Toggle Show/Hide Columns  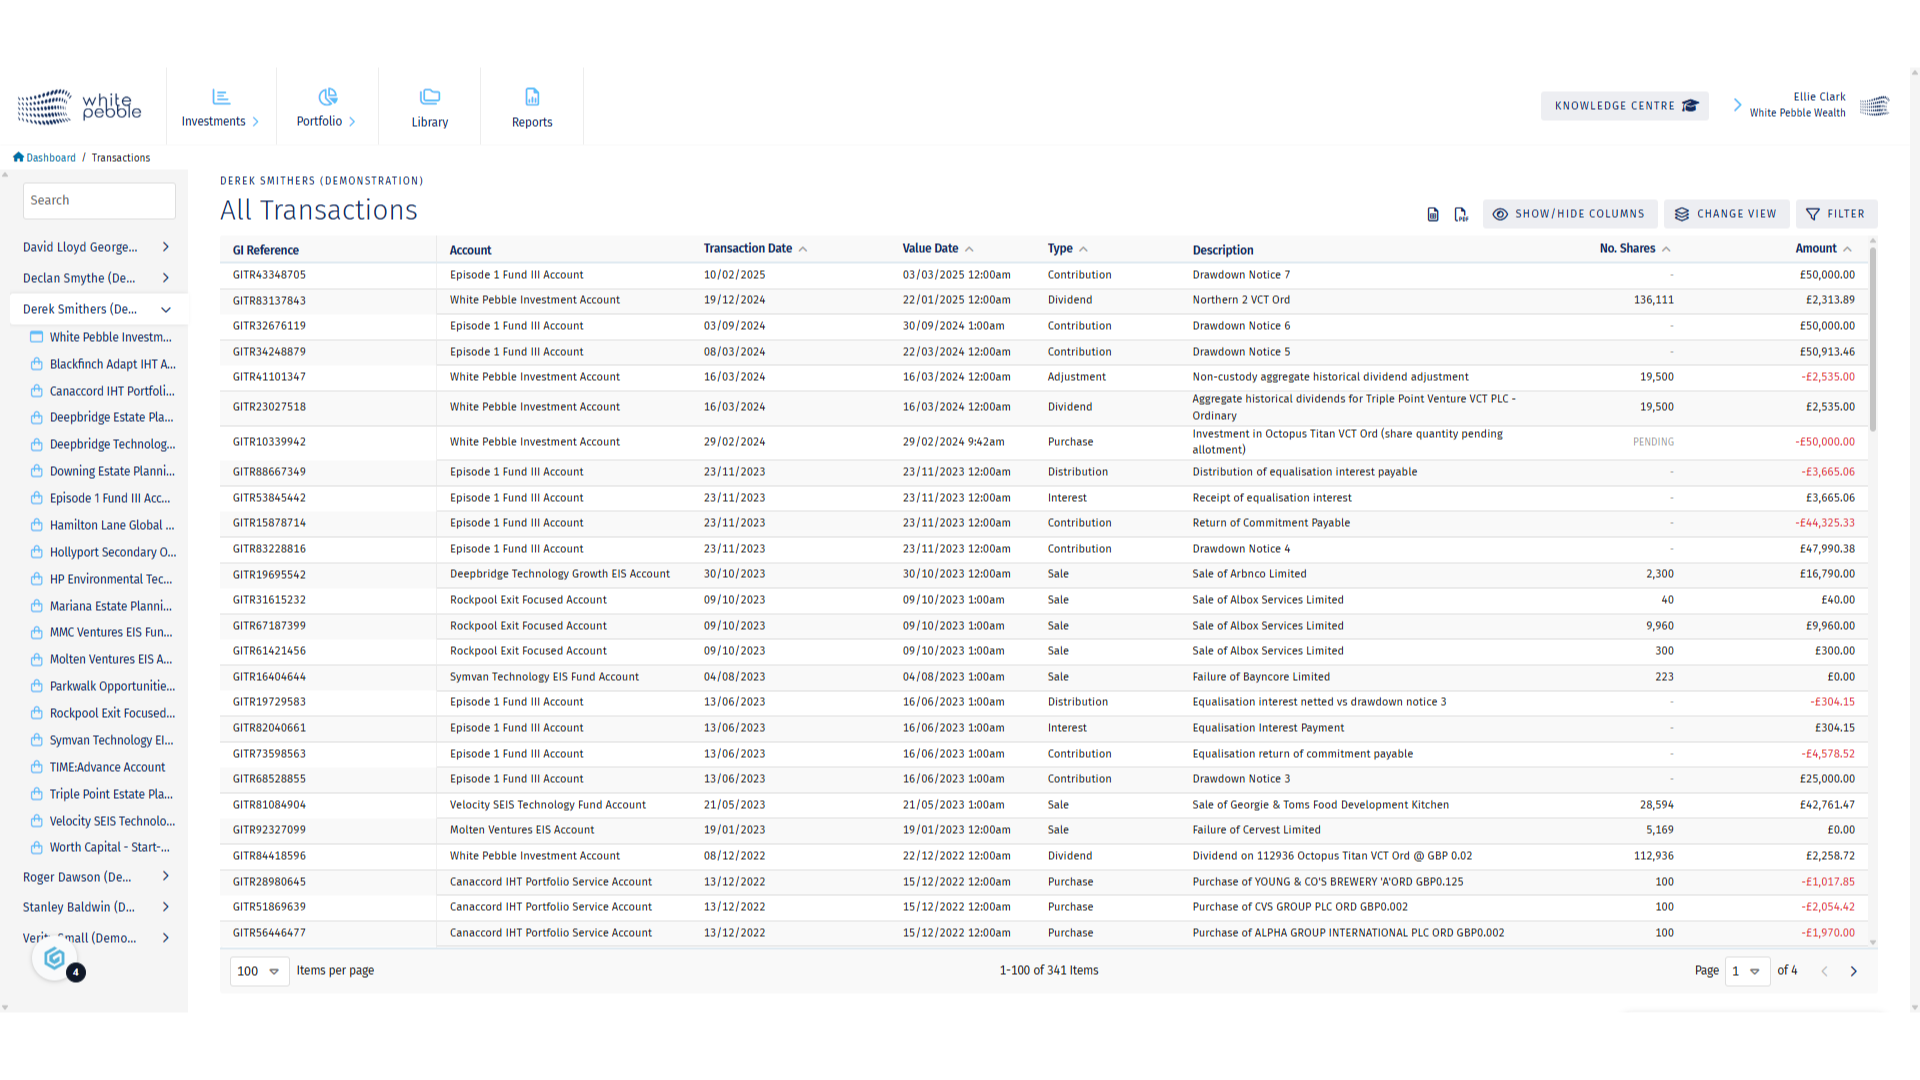coord(1569,214)
